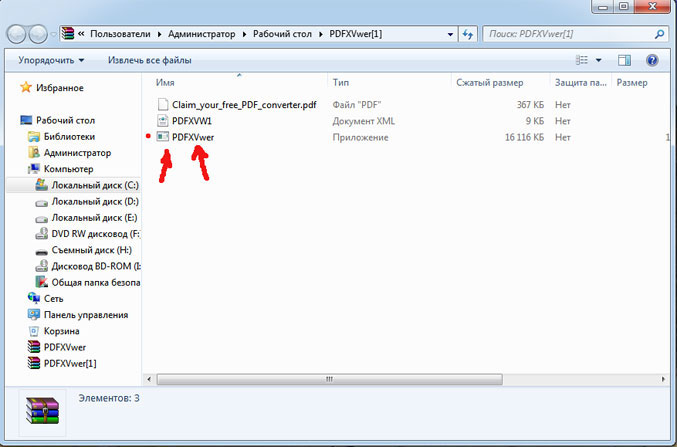
Task: Sort by Защита па... column header
Action: point(581,82)
